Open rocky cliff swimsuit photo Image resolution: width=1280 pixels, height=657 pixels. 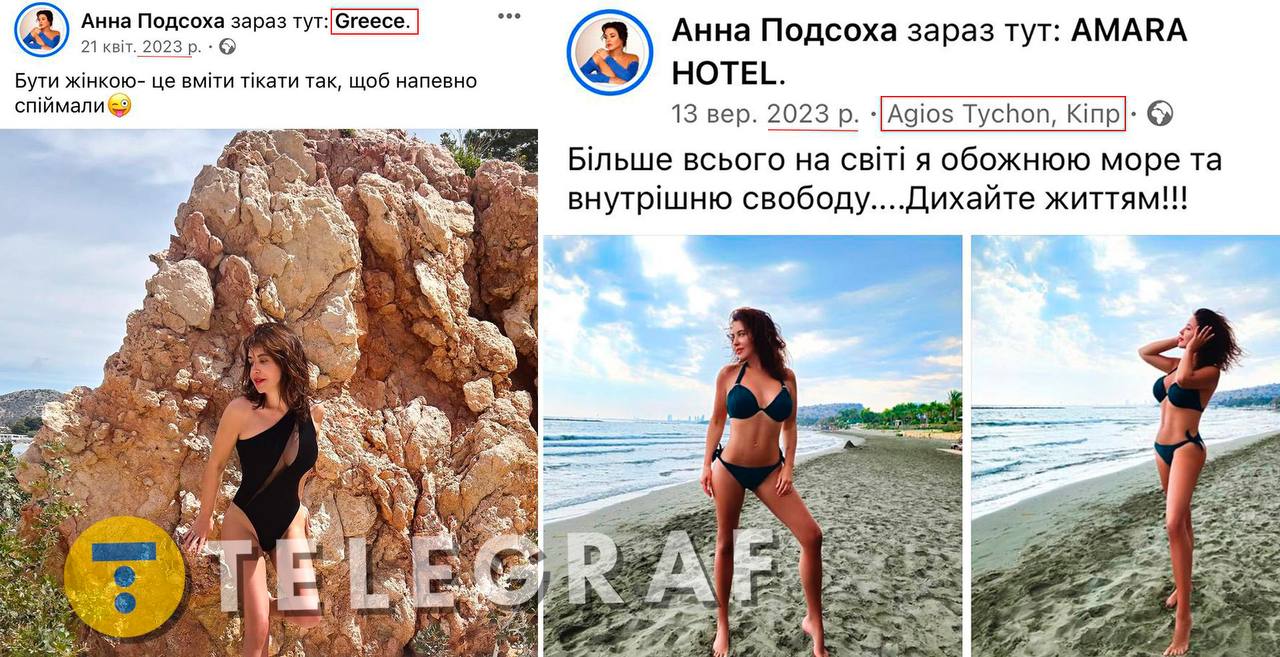tap(269, 392)
